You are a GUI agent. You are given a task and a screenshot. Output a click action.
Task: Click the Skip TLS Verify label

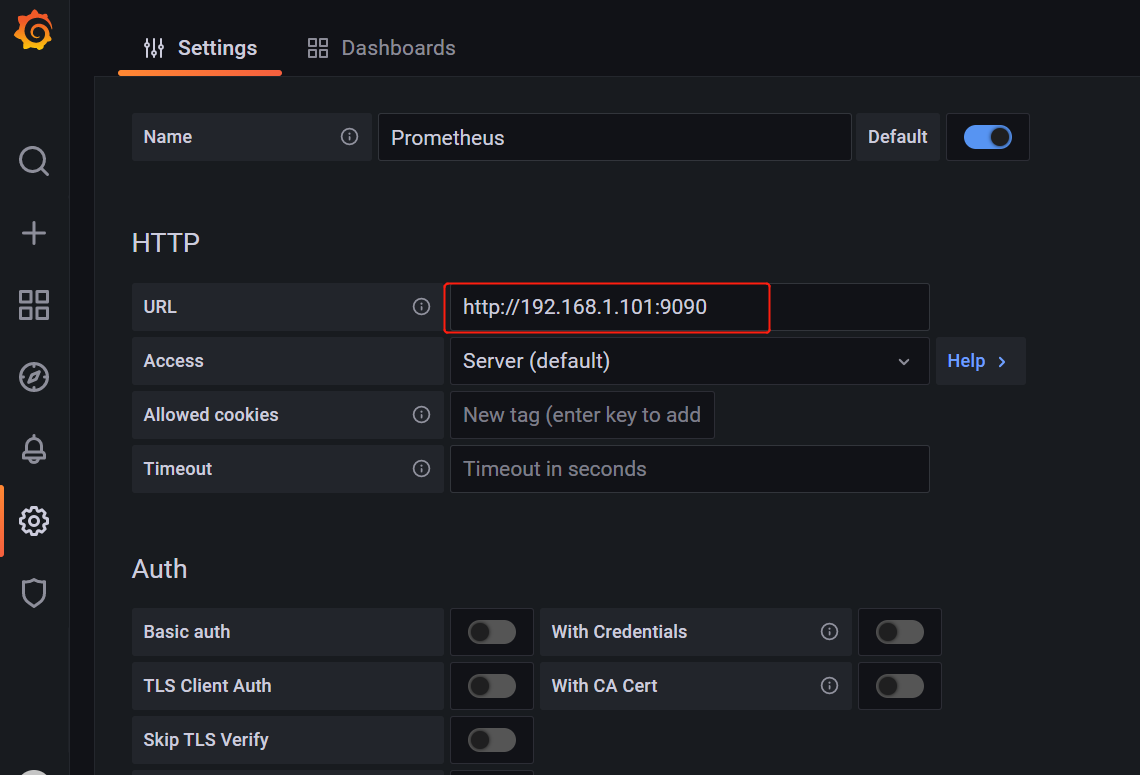(206, 739)
